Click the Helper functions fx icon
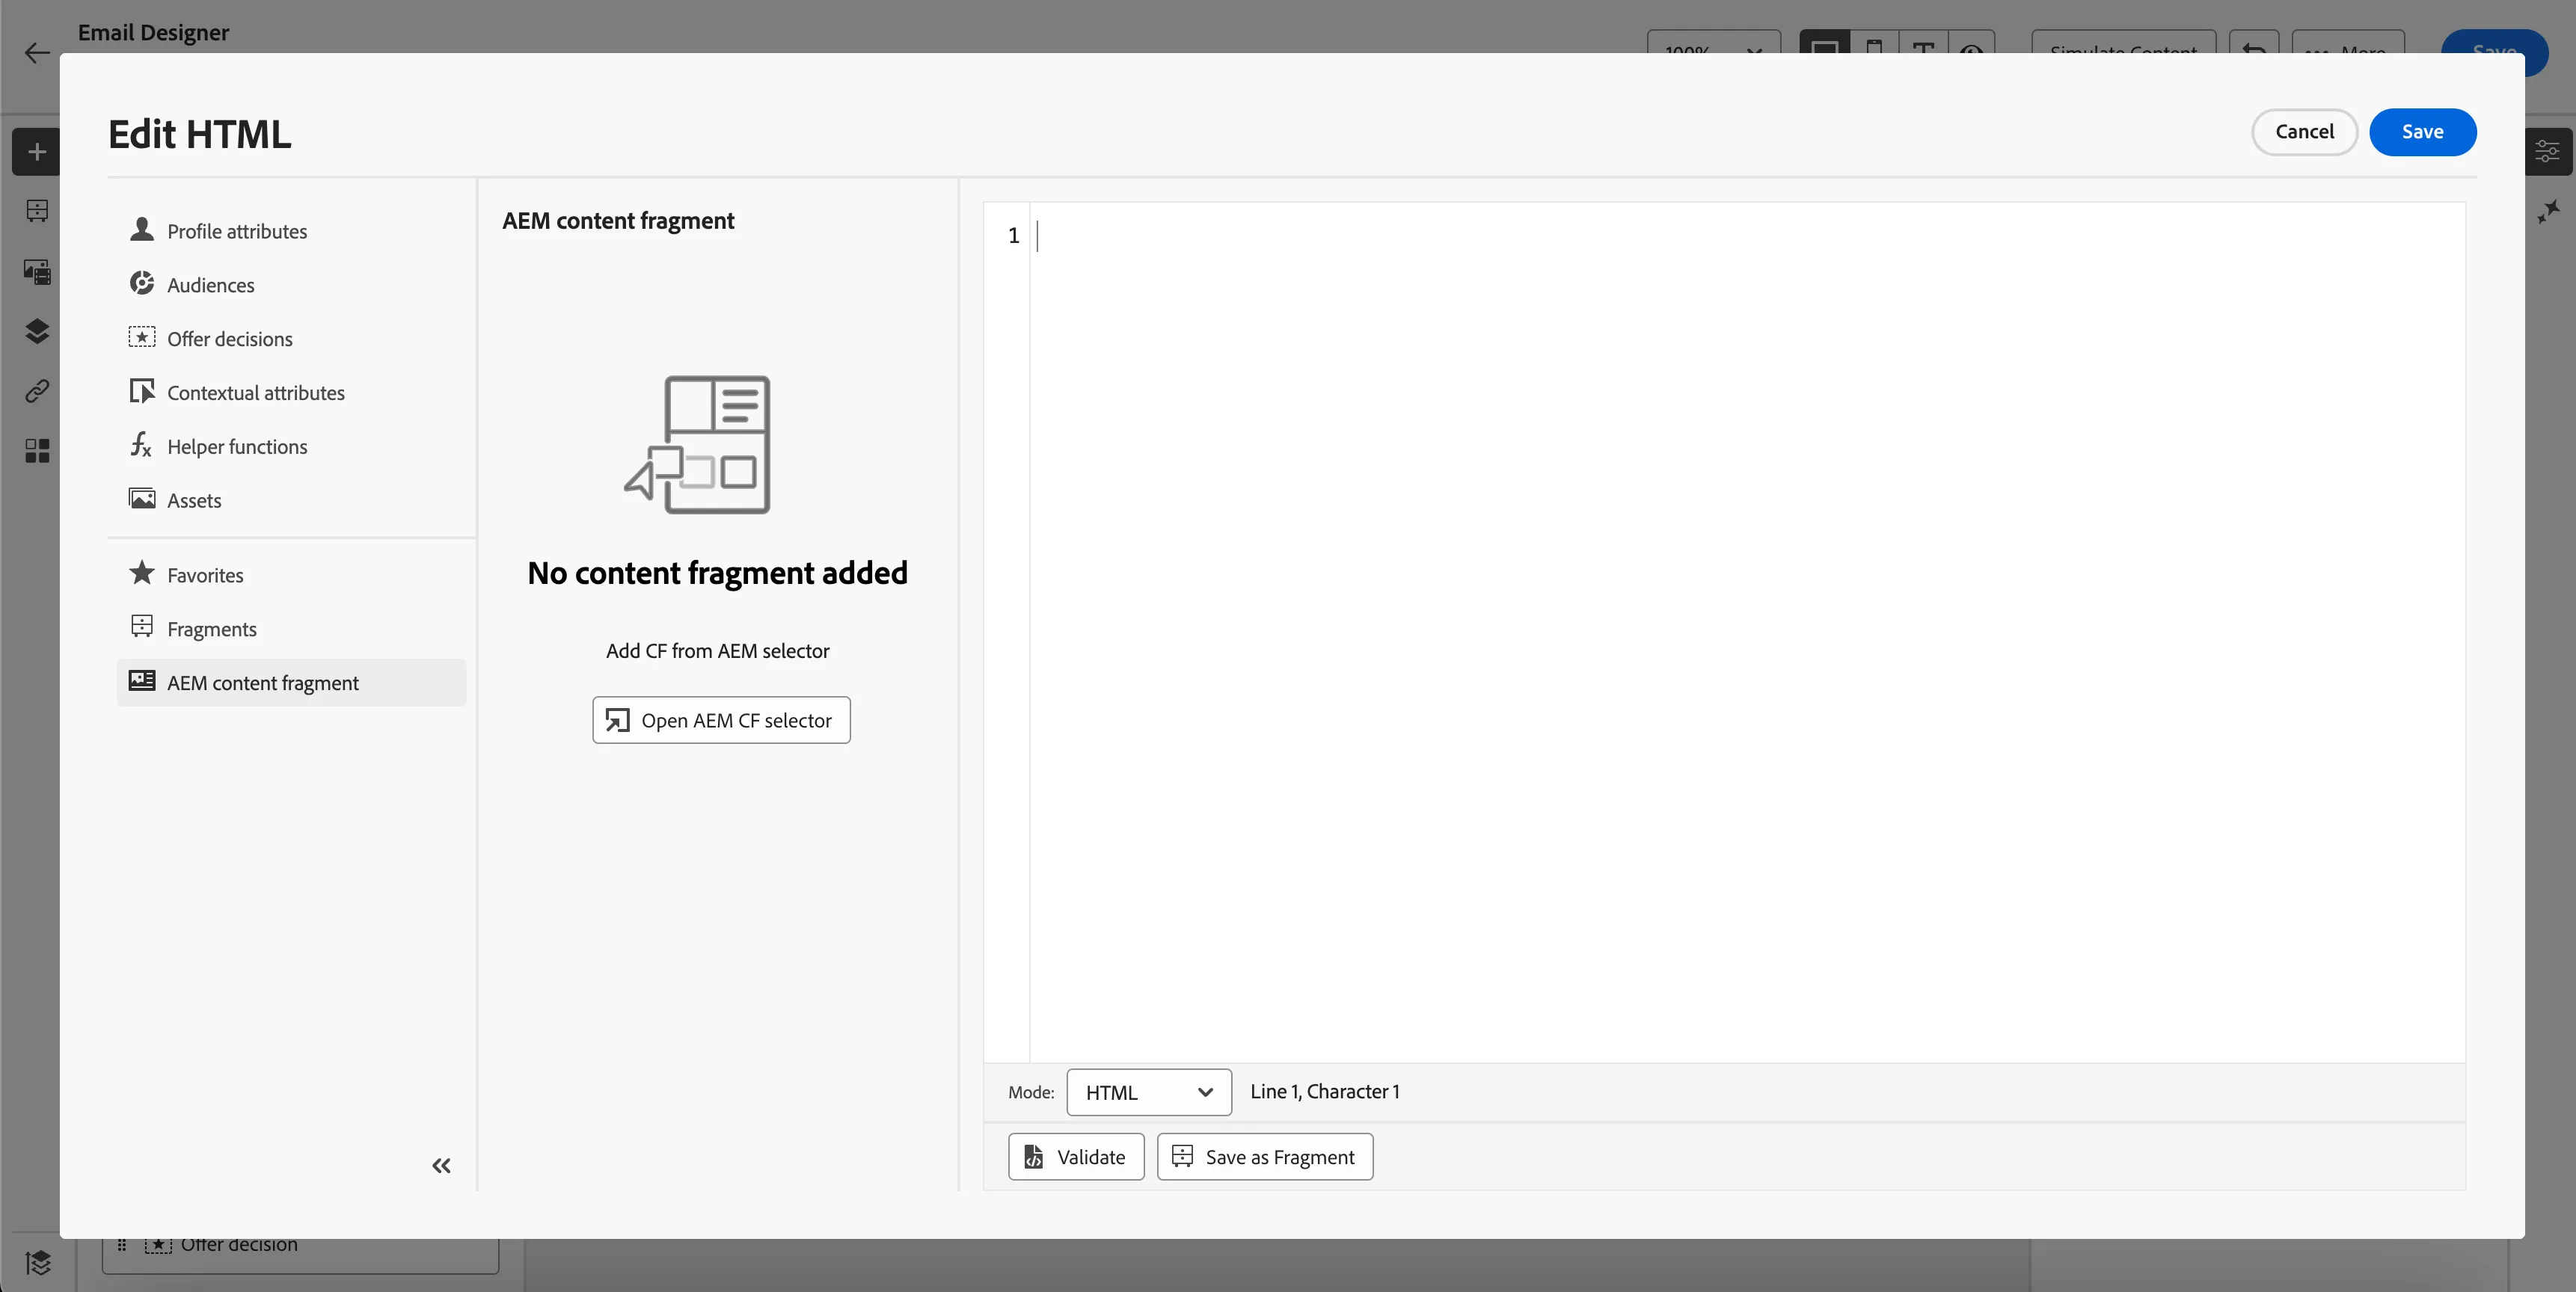Screen dimensions: 2576x1292 click(x=141, y=445)
